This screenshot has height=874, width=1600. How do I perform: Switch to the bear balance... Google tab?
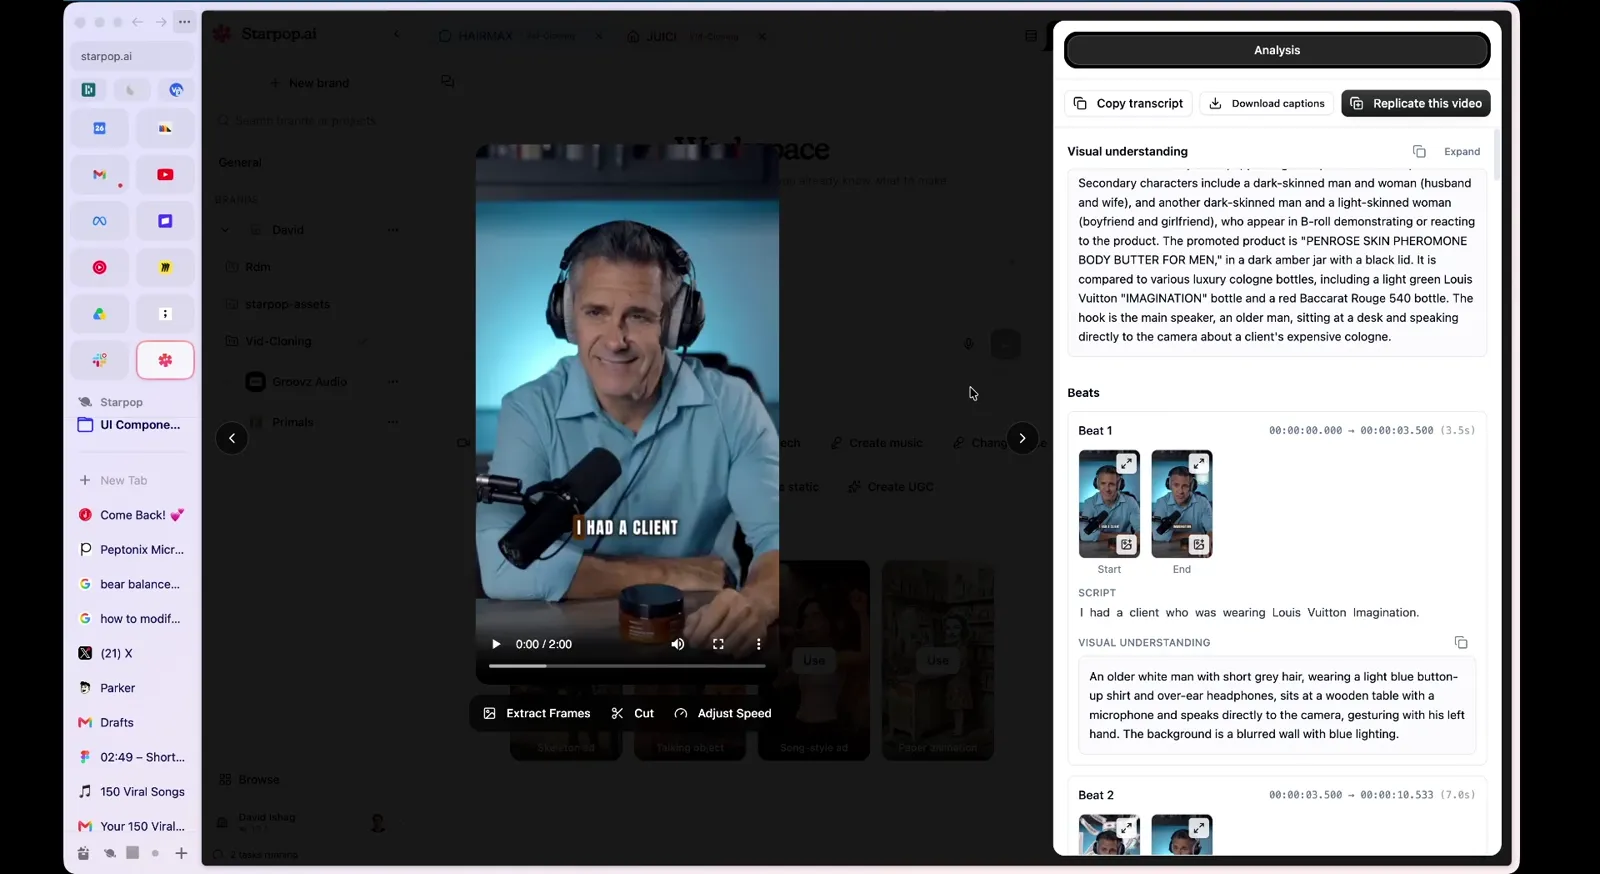[x=131, y=584]
